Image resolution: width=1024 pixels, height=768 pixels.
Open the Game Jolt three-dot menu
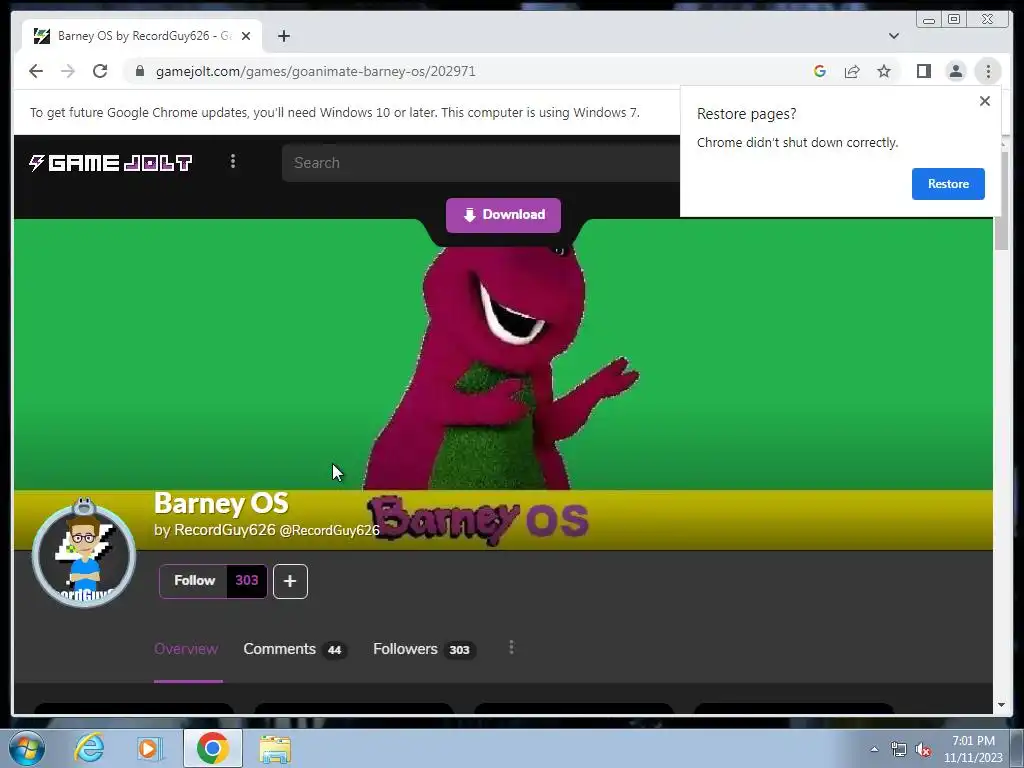(233, 161)
